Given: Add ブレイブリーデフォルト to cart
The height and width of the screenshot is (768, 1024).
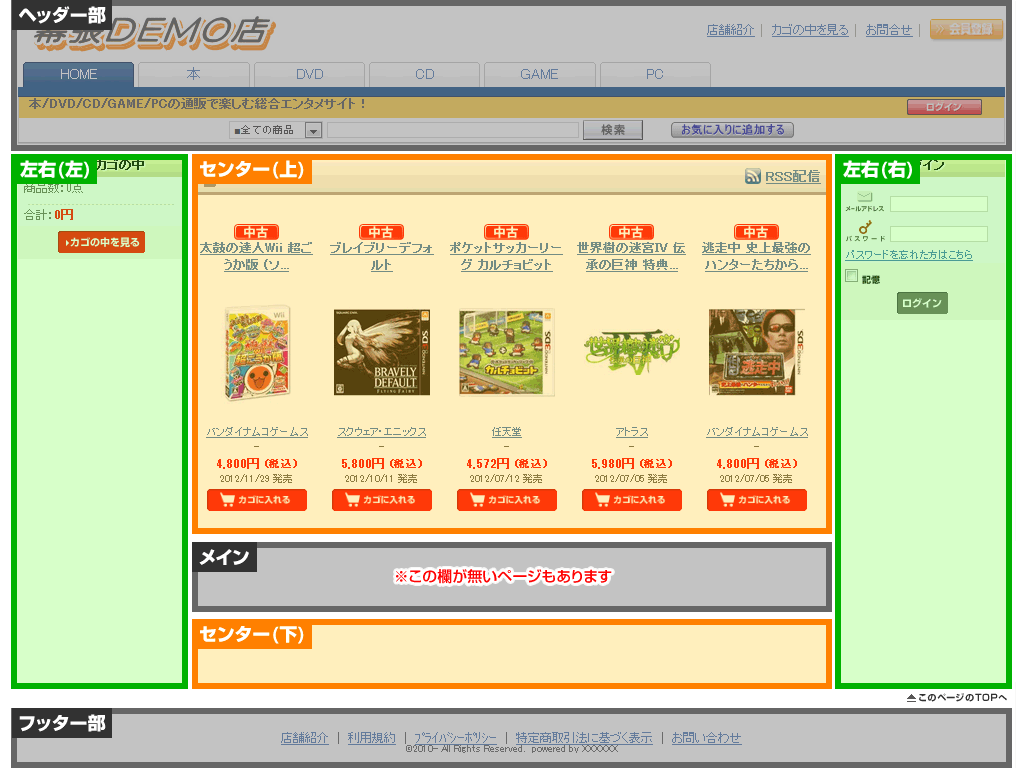Looking at the screenshot, I should pyautogui.click(x=382, y=500).
